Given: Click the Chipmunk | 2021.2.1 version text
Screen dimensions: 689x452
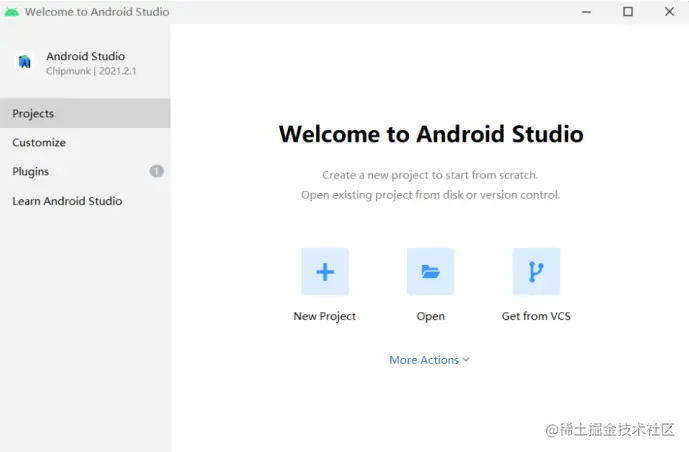Looking at the screenshot, I should (x=91, y=71).
